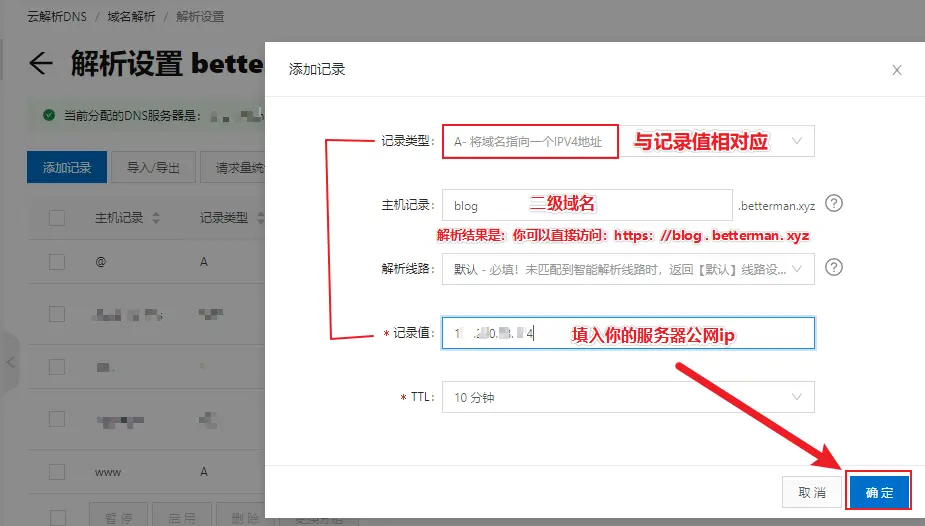The image size is (925, 526).
Task: Open help icon next to 主机记录 field
Action: (x=834, y=203)
